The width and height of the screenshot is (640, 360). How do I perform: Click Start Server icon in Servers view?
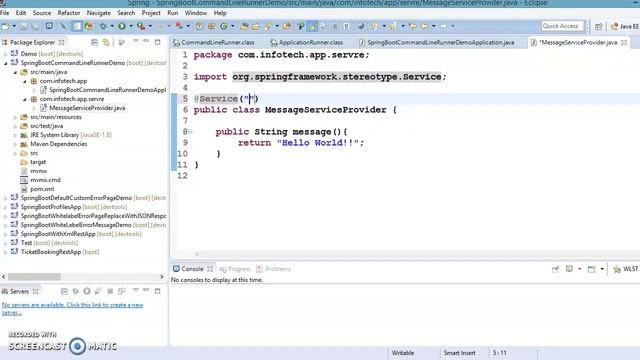87,291
